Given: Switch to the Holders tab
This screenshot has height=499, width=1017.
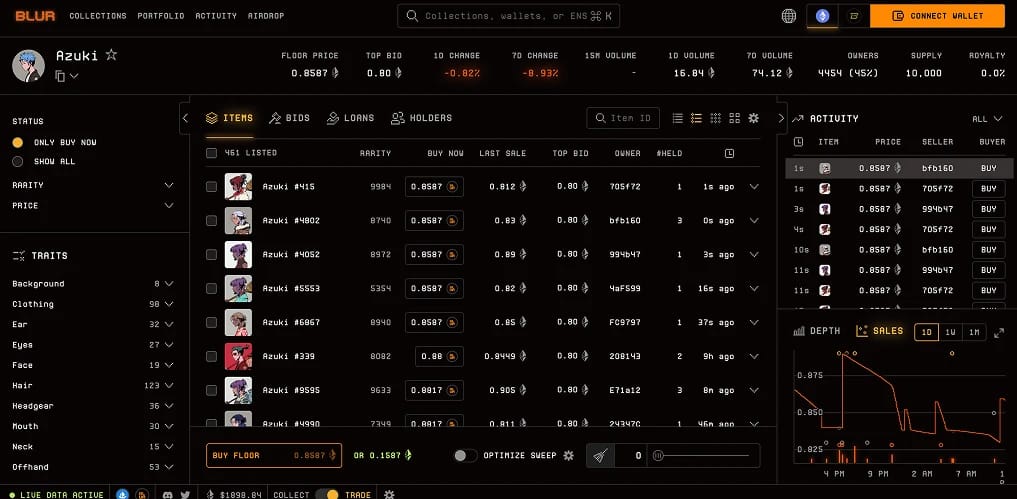Looking at the screenshot, I should pos(422,118).
